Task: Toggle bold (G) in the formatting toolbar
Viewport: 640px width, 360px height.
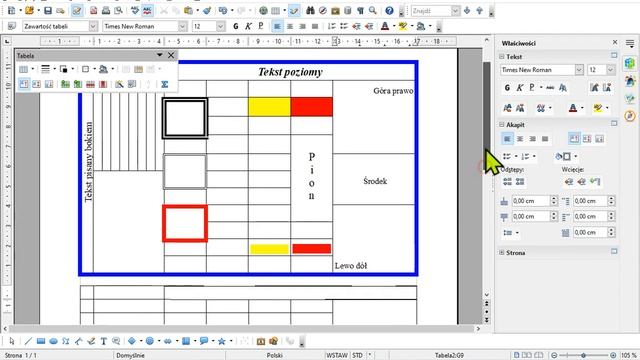Action: click(x=236, y=26)
